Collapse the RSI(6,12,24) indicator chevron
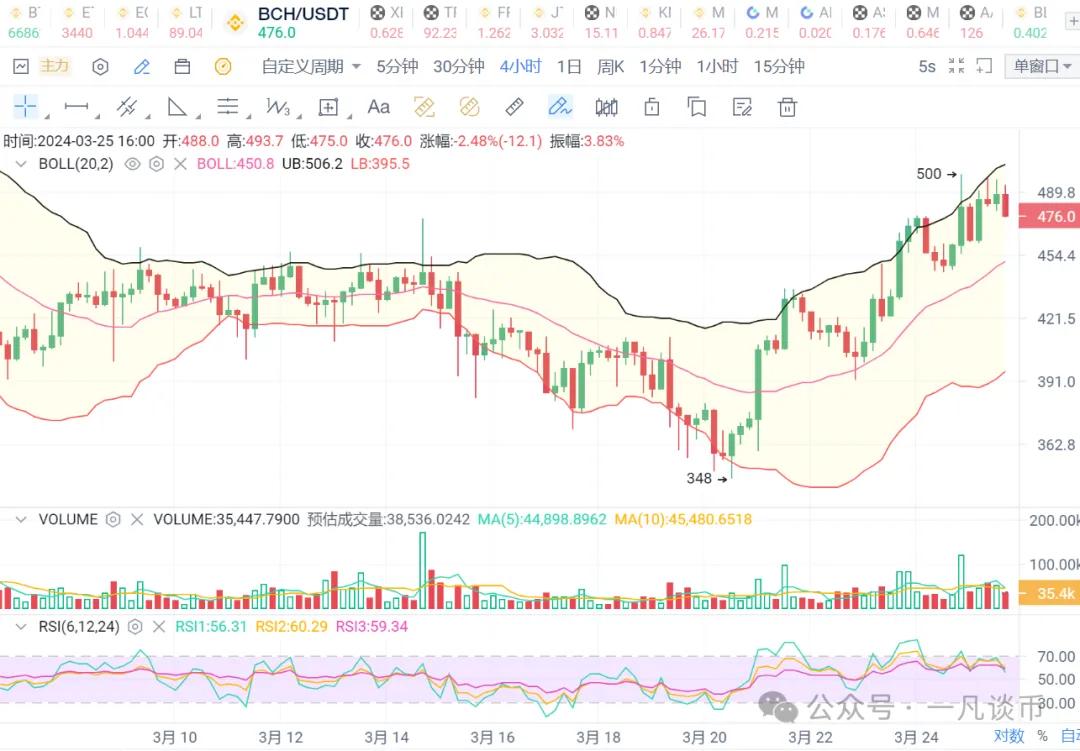The image size is (1080, 751). pyautogui.click(x=21, y=627)
